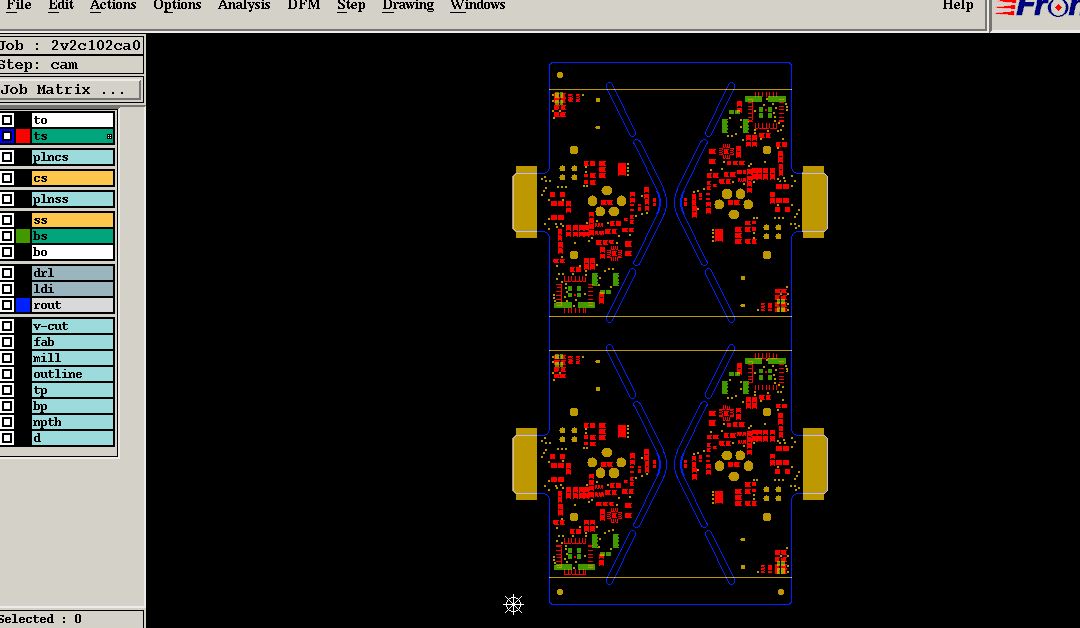This screenshot has width=1080, height=628.
Task: Toggle the checkbox for layer tp
Action: (8, 390)
